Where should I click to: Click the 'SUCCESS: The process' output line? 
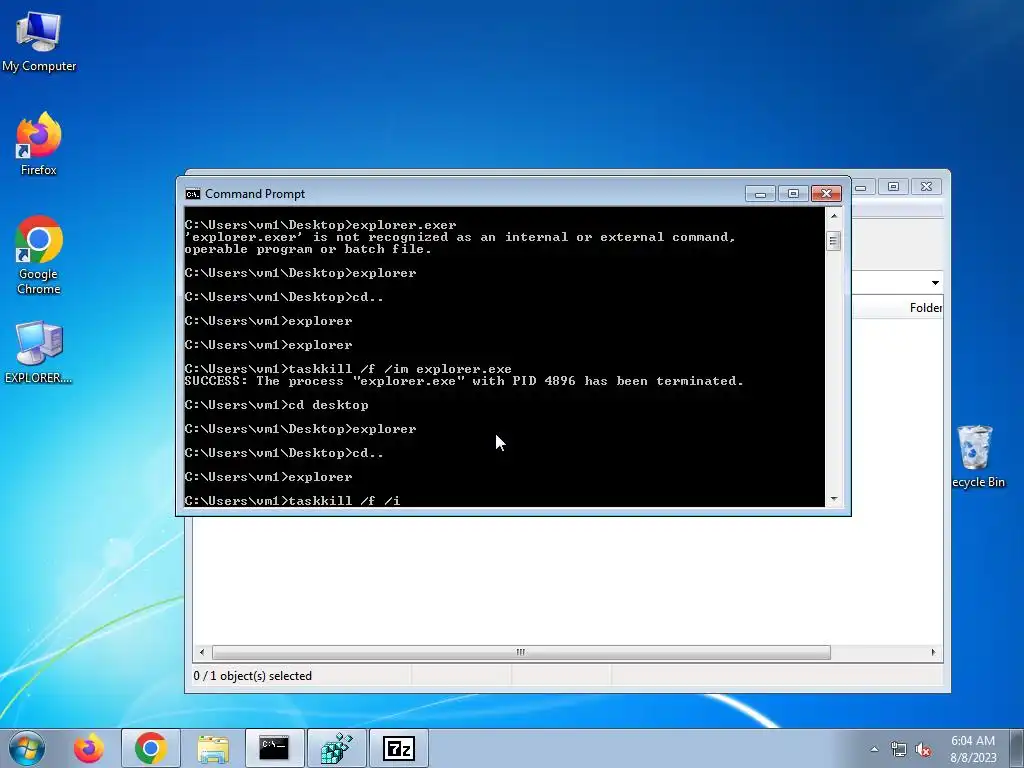coord(464,381)
